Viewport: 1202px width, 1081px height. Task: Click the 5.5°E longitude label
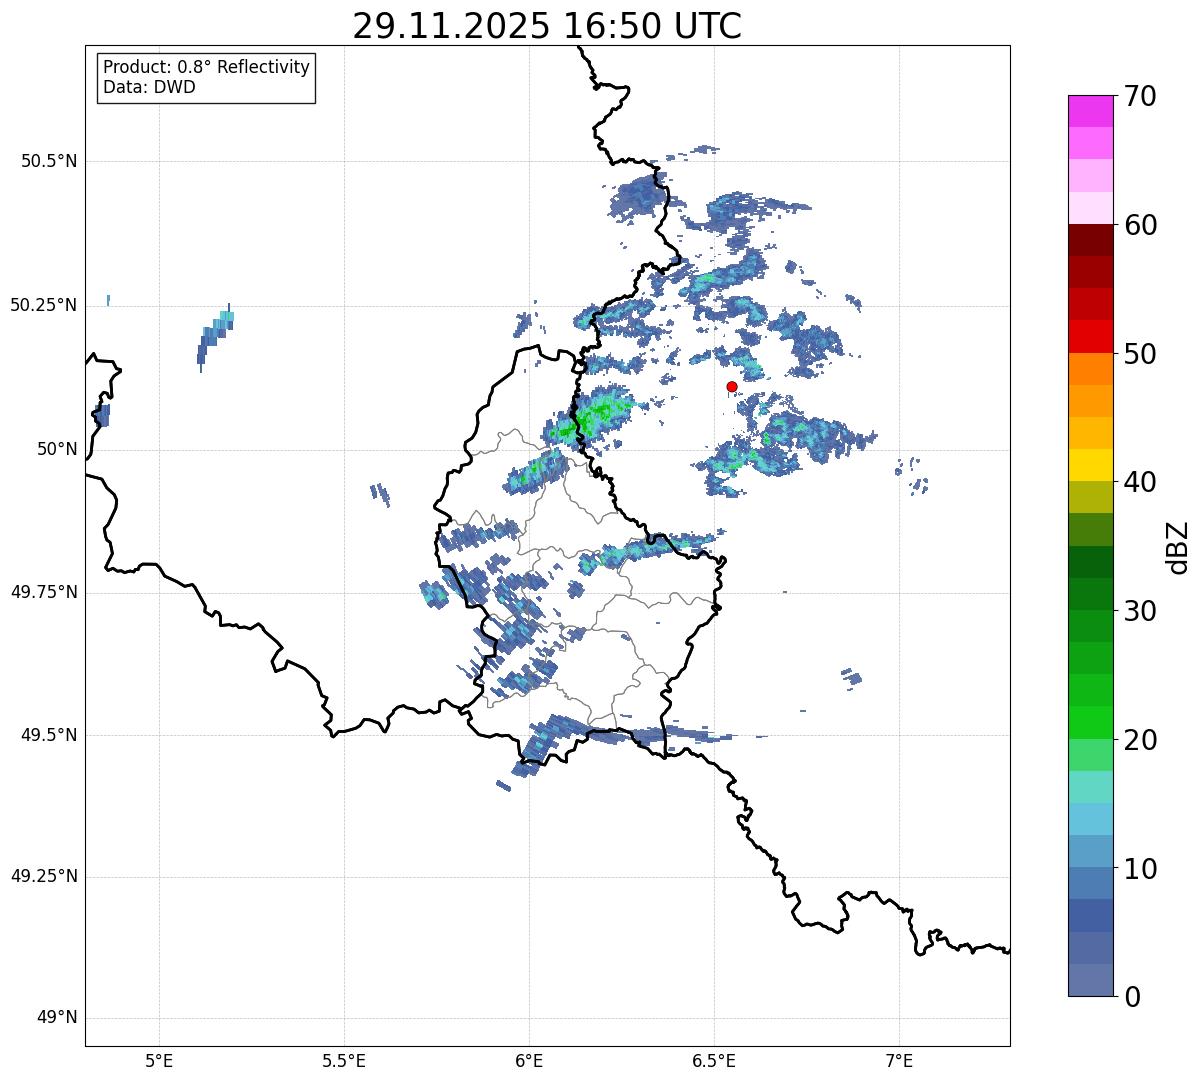(344, 1061)
